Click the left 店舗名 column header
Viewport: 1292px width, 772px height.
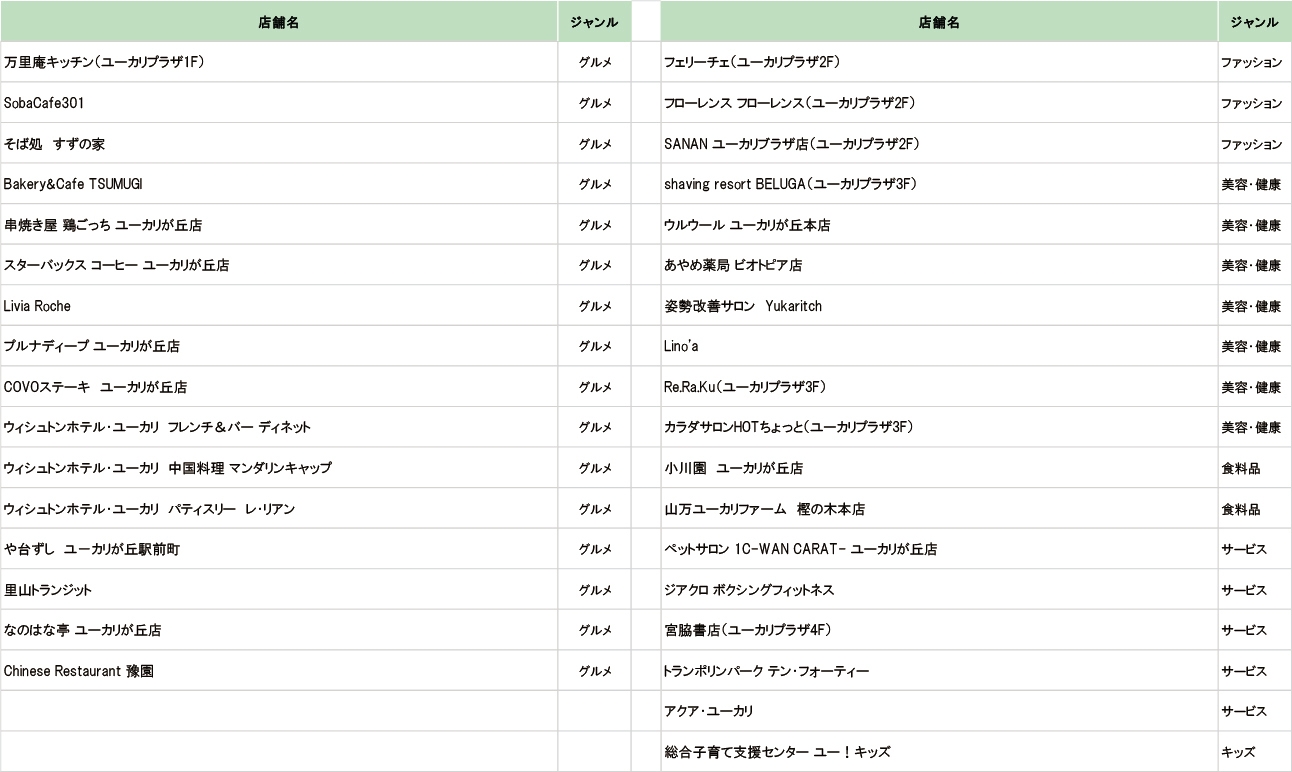coord(278,22)
